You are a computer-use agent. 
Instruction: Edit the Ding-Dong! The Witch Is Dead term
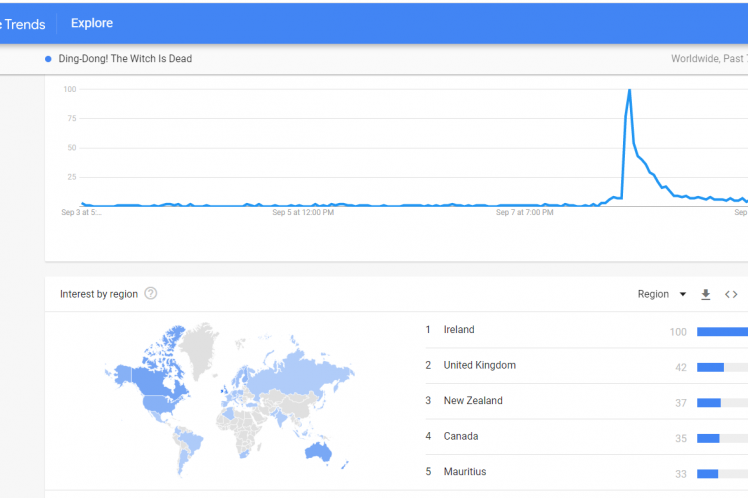[125, 59]
